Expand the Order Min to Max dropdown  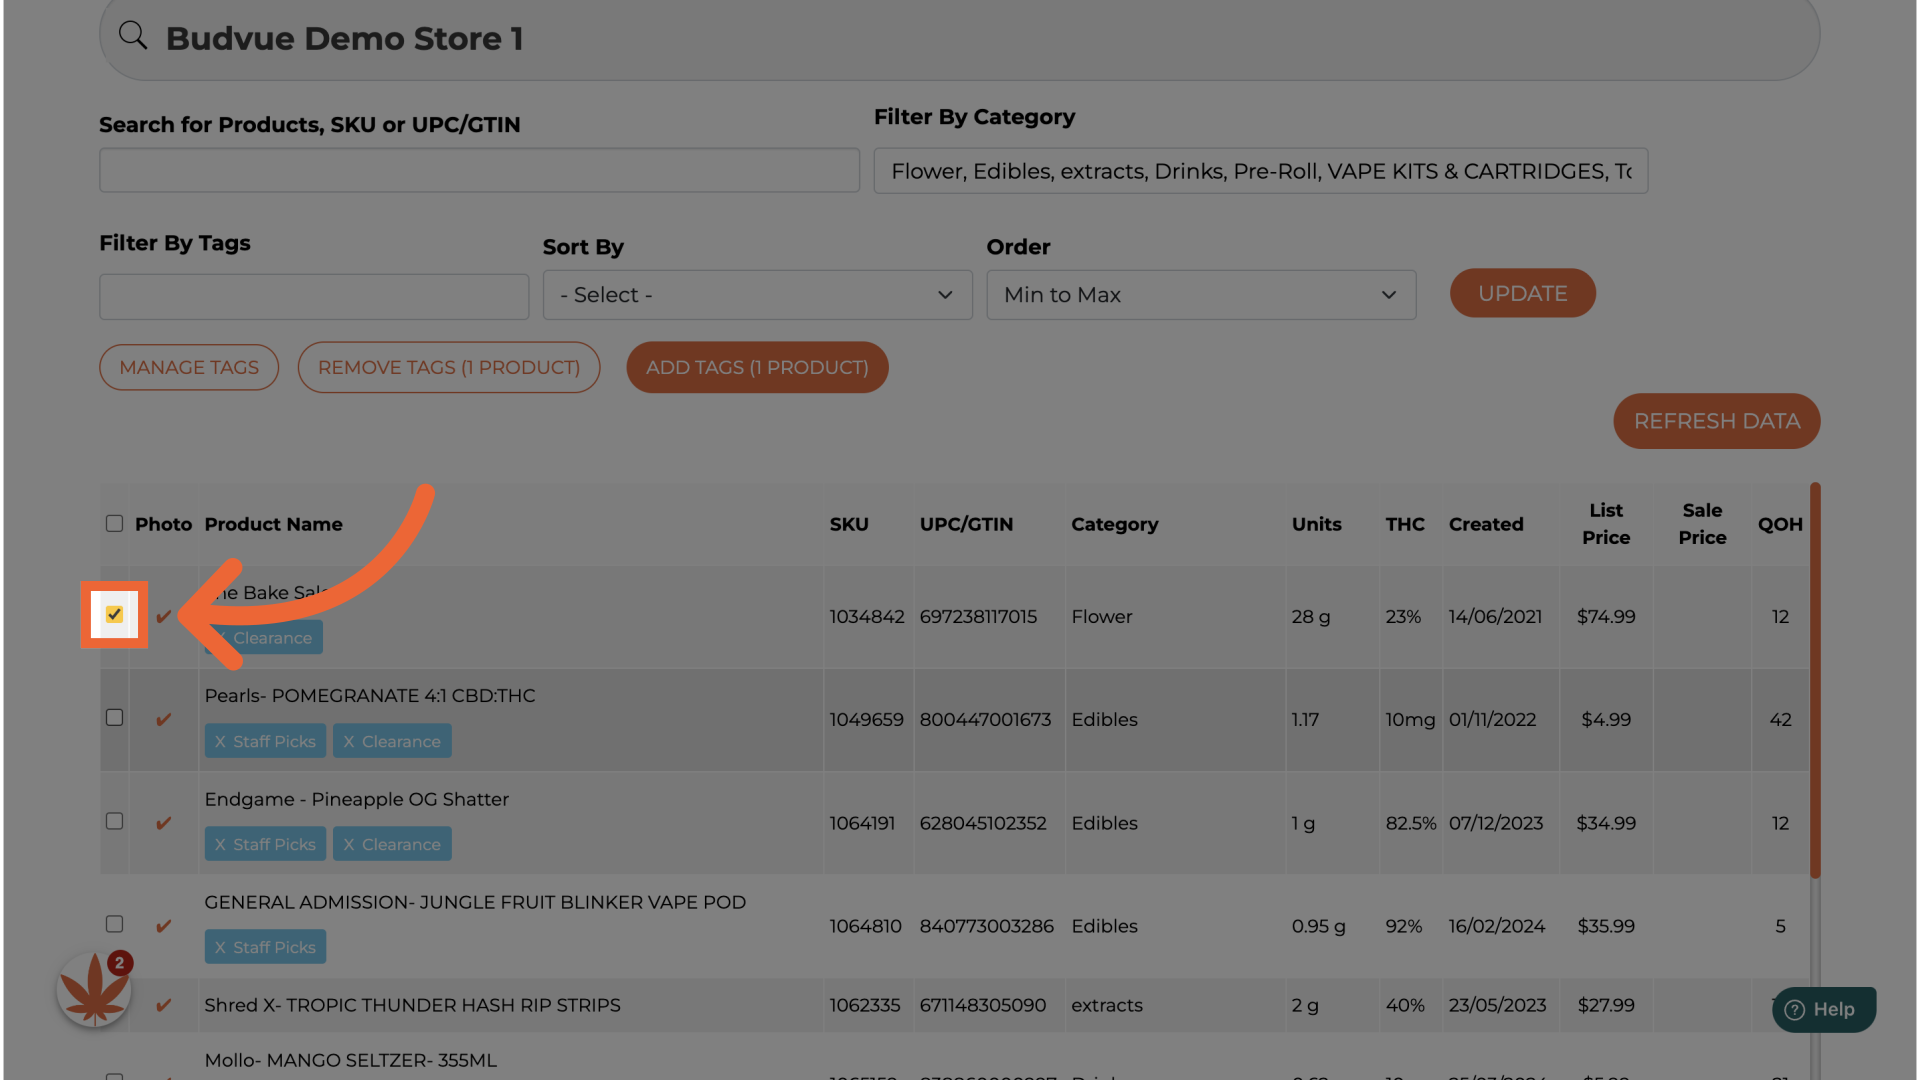[1200, 295]
